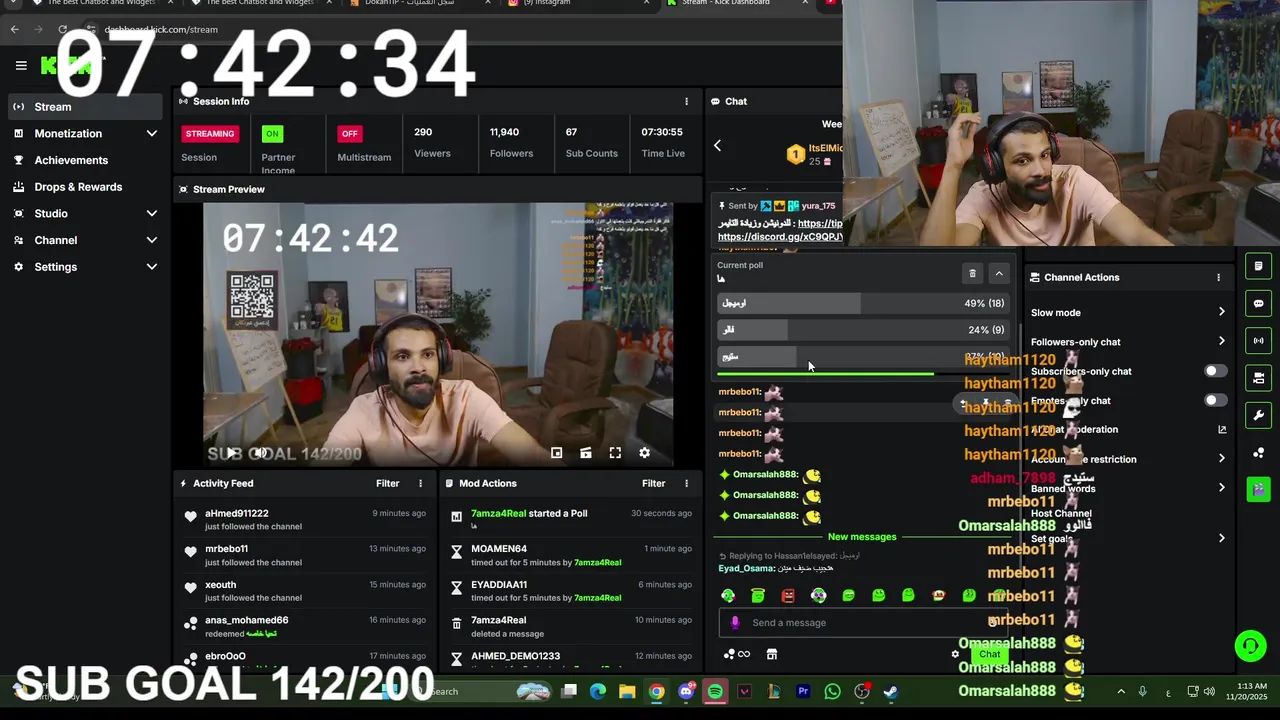Click Filter in Mod Actions panel
1280x720 pixels.
pyautogui.click(x=654, y=483)
